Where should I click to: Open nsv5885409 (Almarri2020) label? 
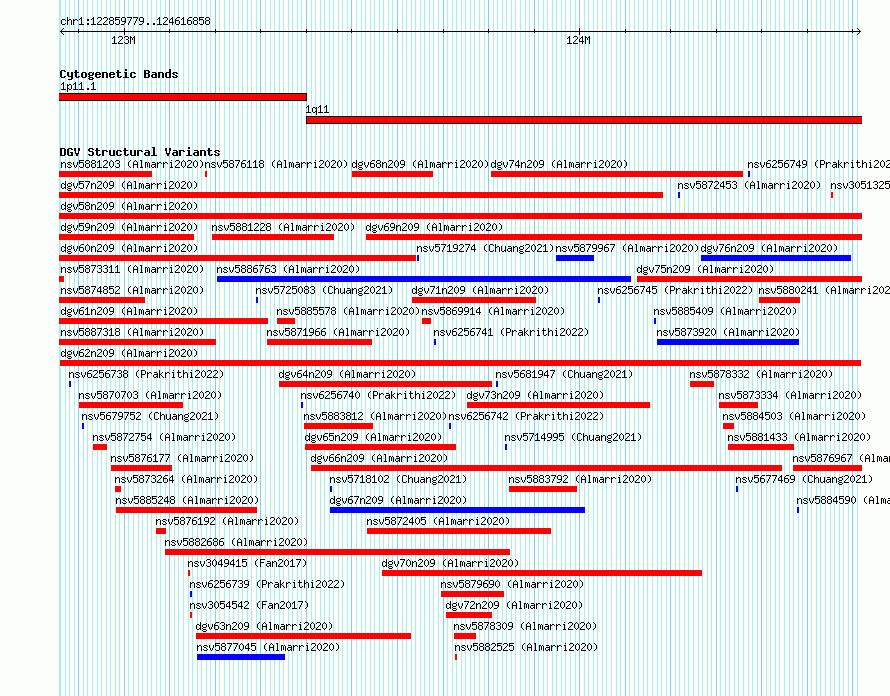click(725, 311)
